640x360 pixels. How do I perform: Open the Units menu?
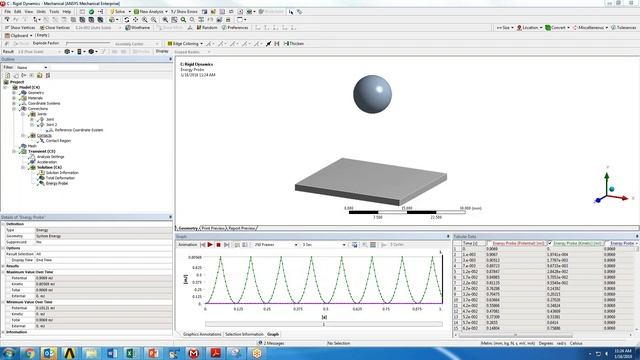pos(41,12)
